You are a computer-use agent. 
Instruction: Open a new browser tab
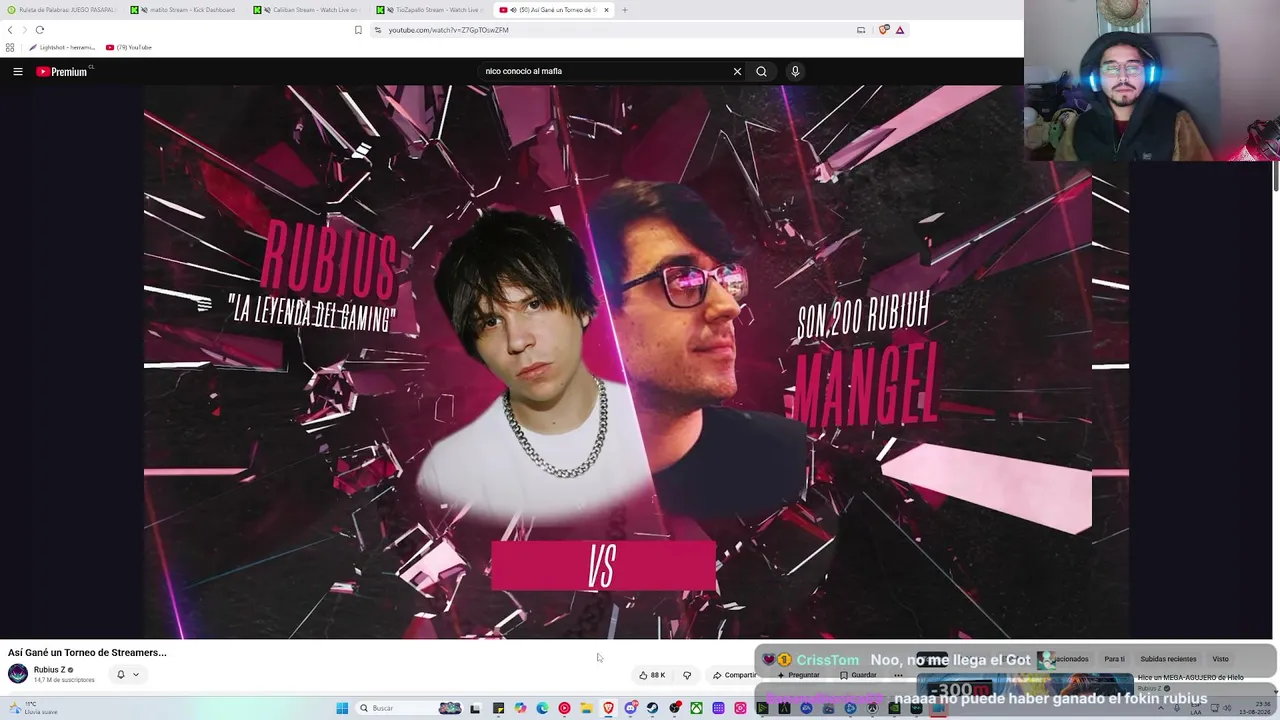point(625,10)
